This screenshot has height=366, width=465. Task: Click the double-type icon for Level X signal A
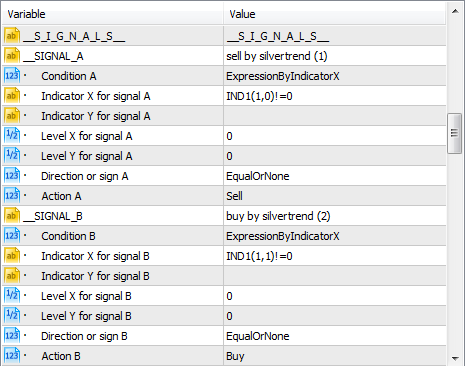coord(12,136)
